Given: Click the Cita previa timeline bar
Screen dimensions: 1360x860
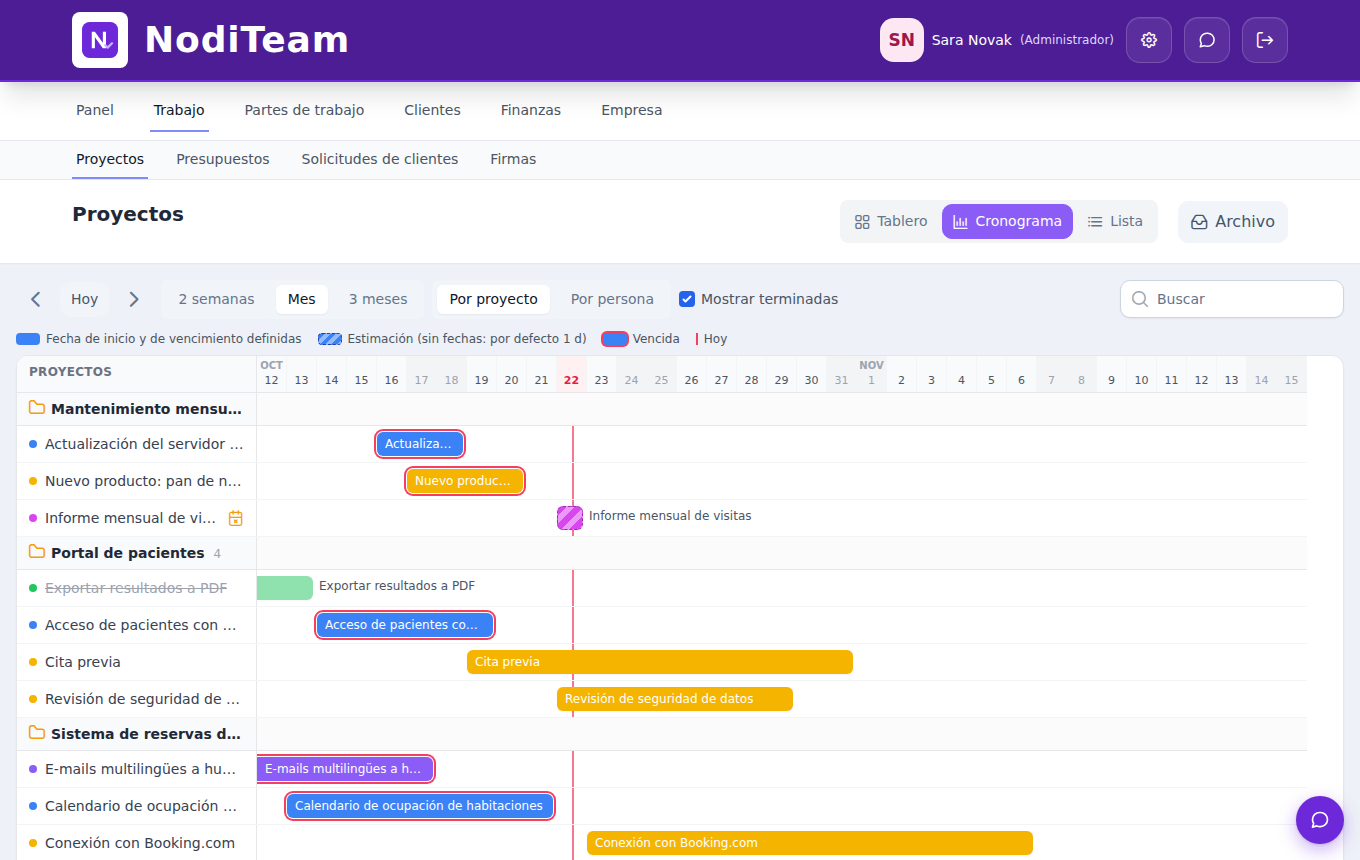Looking at the screenshot, I should point(660,662).
